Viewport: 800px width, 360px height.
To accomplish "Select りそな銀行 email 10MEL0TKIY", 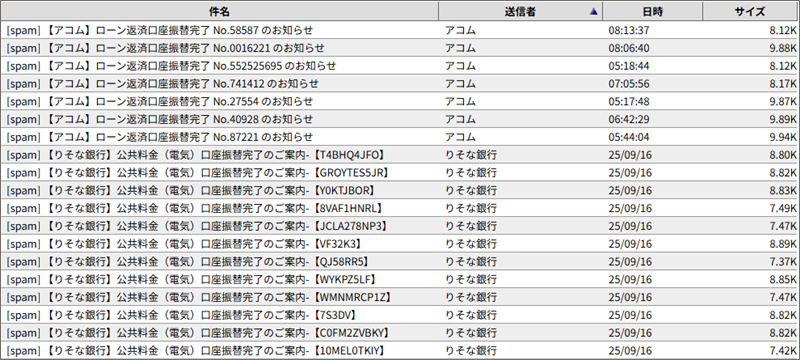I will pyautogui.click(x=400, y=351).
